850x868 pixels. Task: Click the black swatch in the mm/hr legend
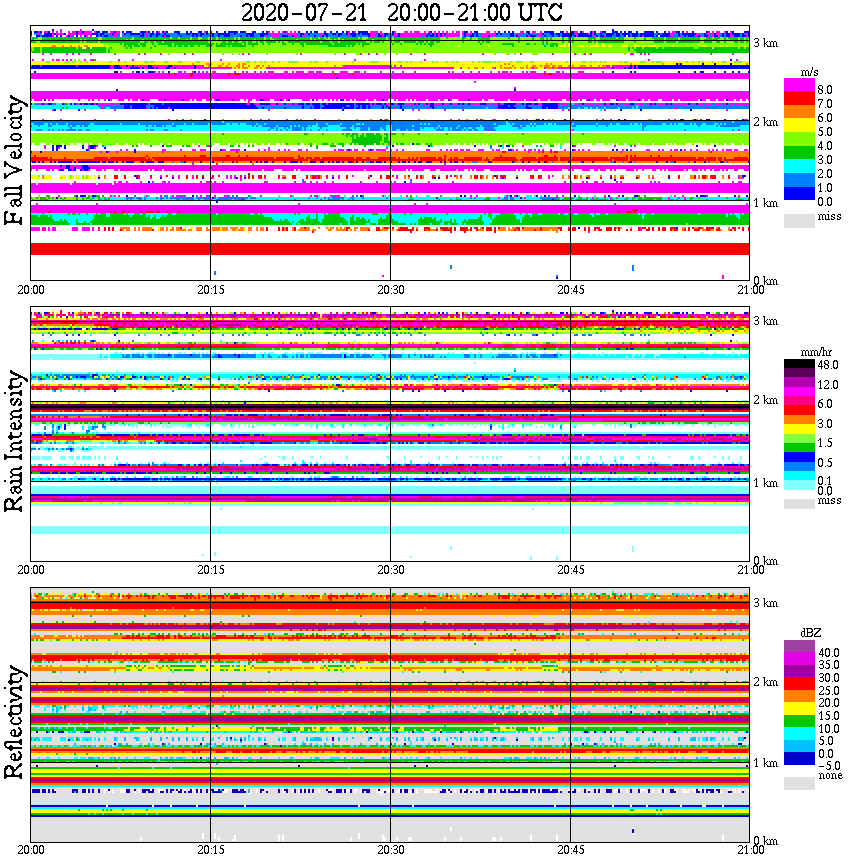(x=799, y=364)
